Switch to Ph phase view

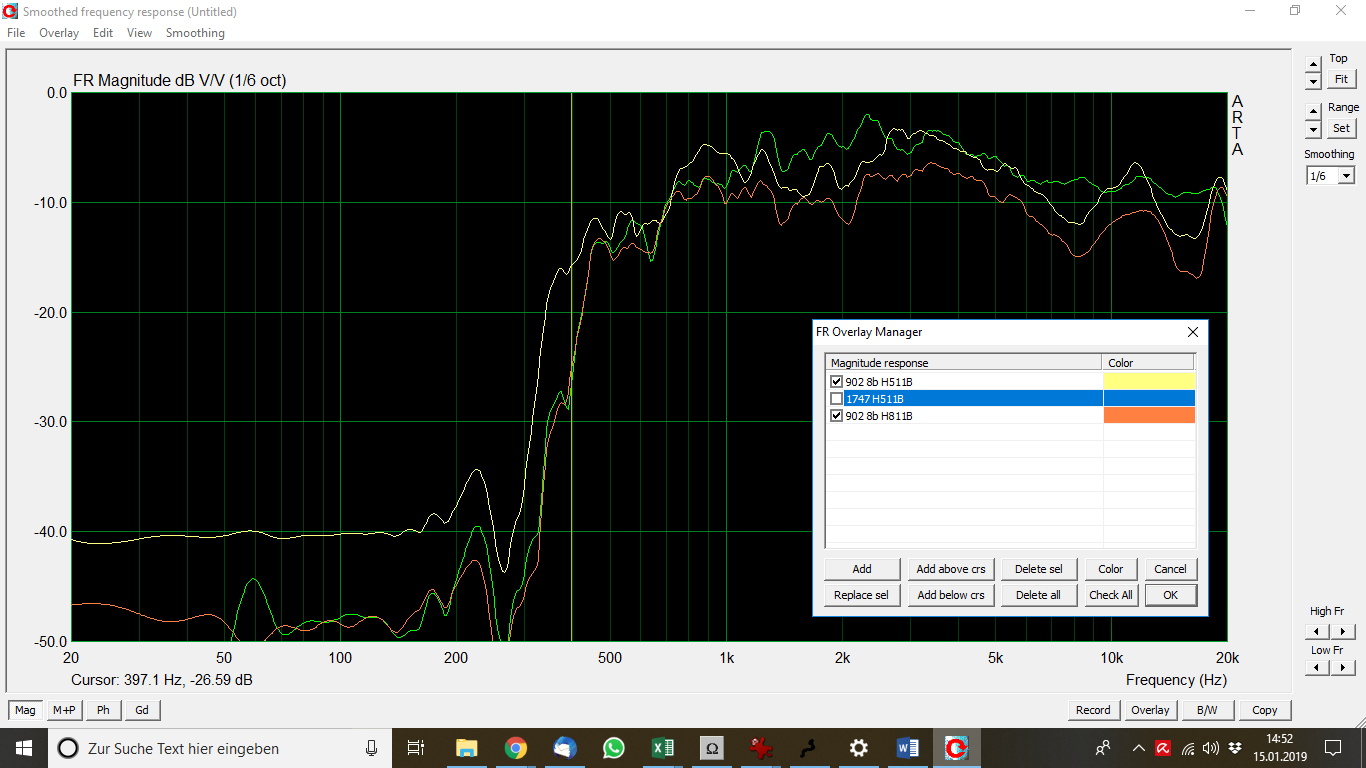(103, 710)
